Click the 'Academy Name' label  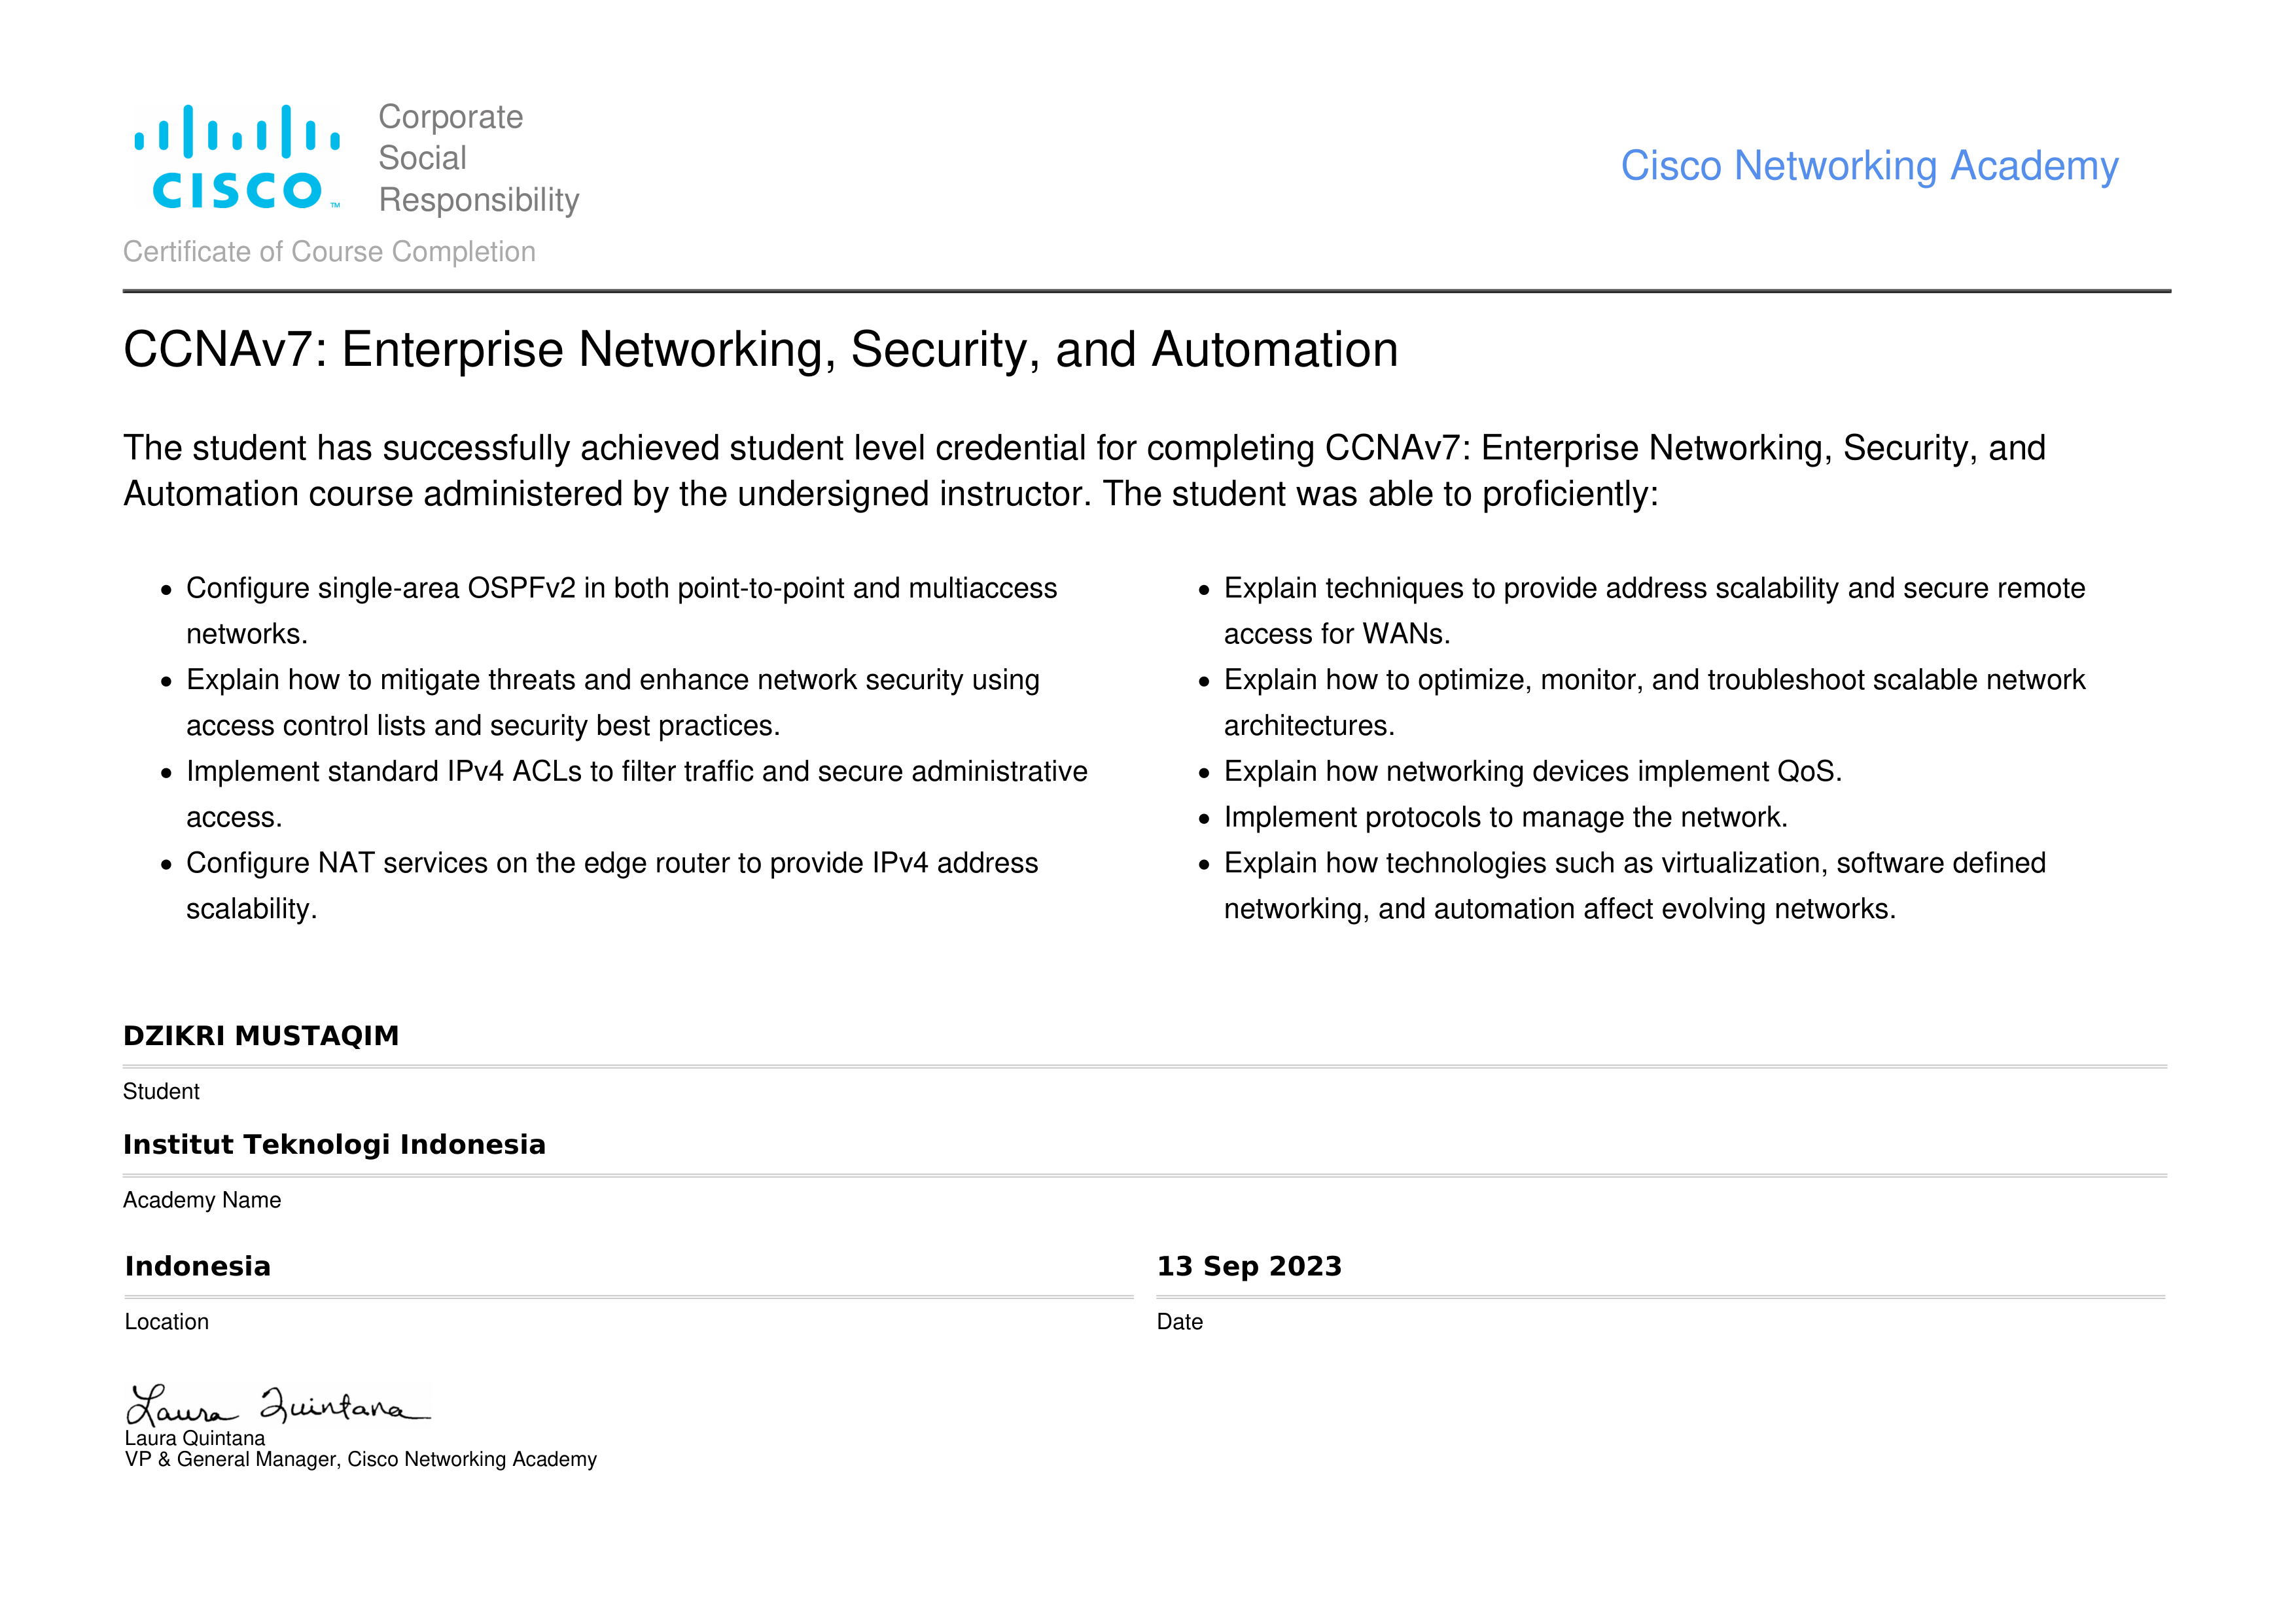202,1200
